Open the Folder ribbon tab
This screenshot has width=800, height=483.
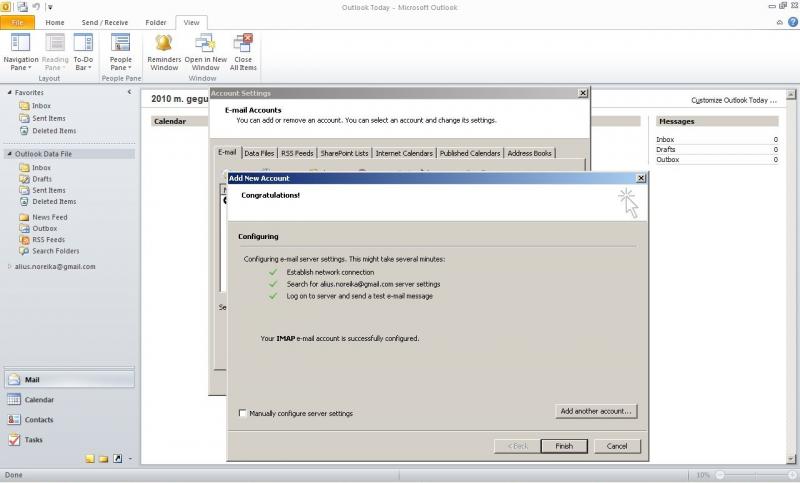coord(156,22)
